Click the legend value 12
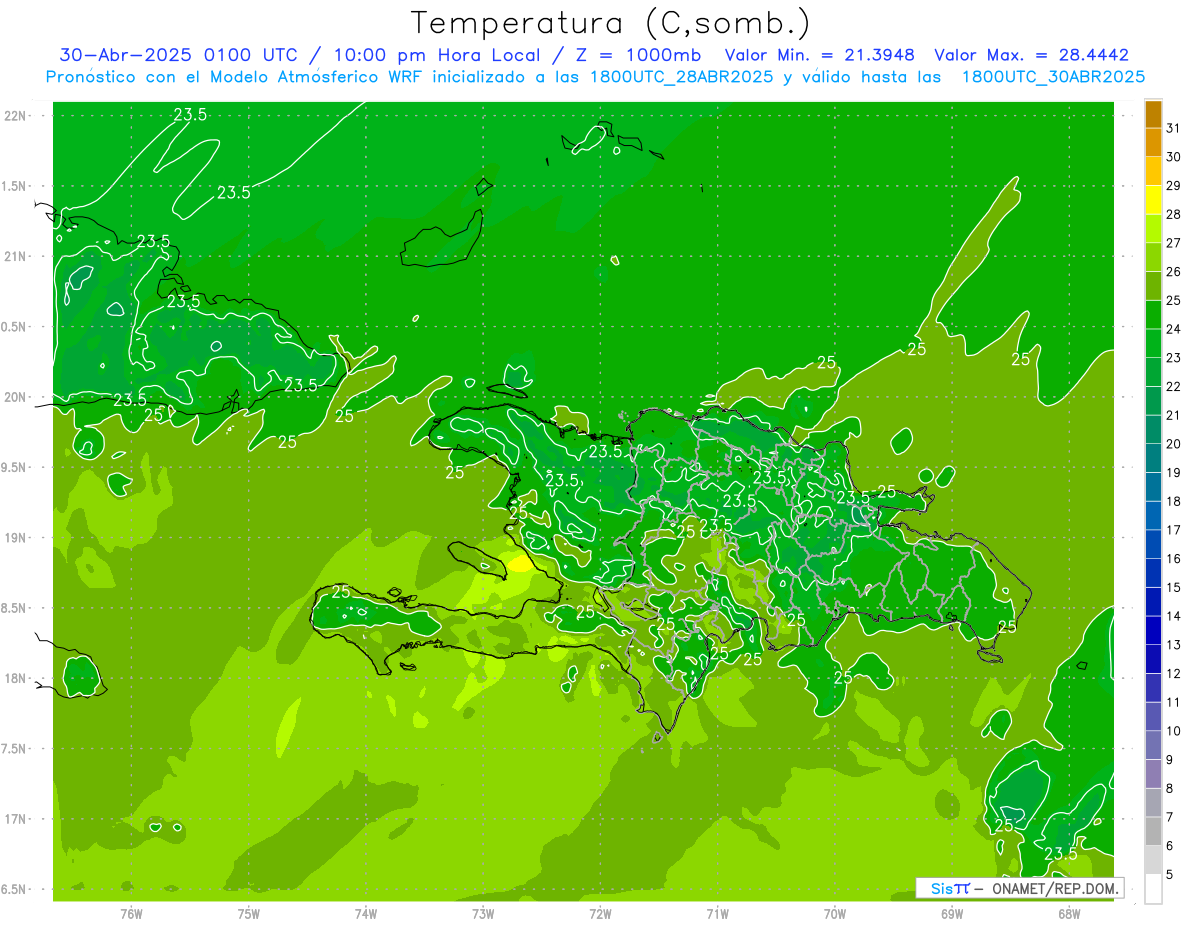 [x=1173, y=674]
